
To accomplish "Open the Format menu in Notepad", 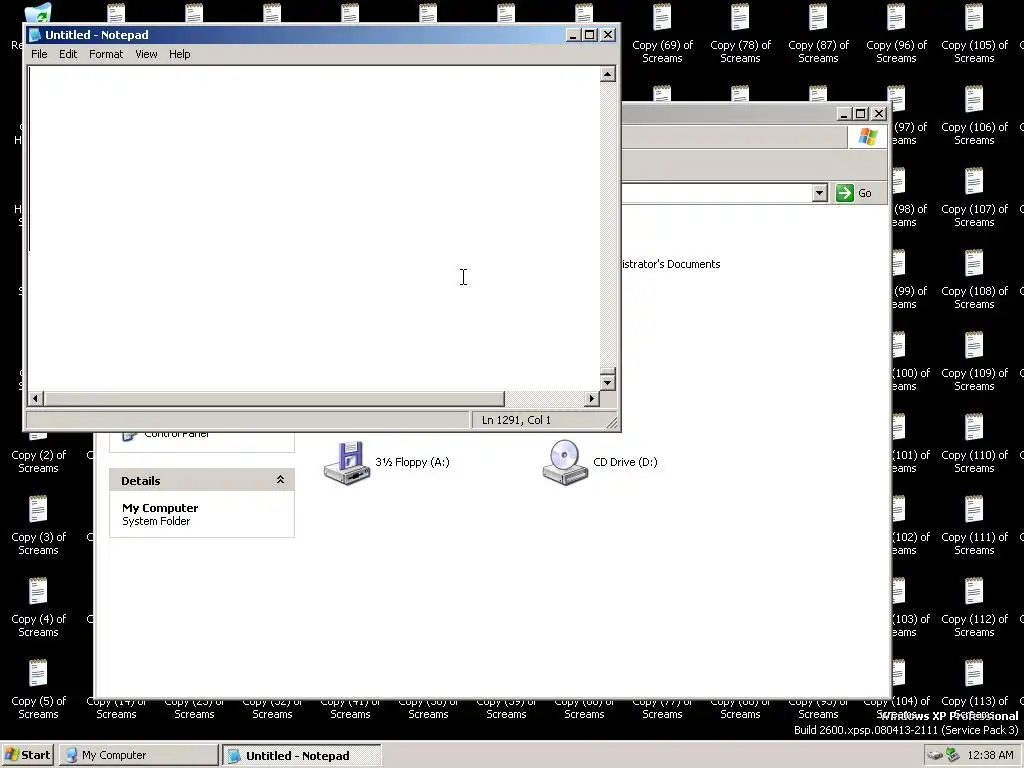I will pyautogui.click(x=106, y=54).
